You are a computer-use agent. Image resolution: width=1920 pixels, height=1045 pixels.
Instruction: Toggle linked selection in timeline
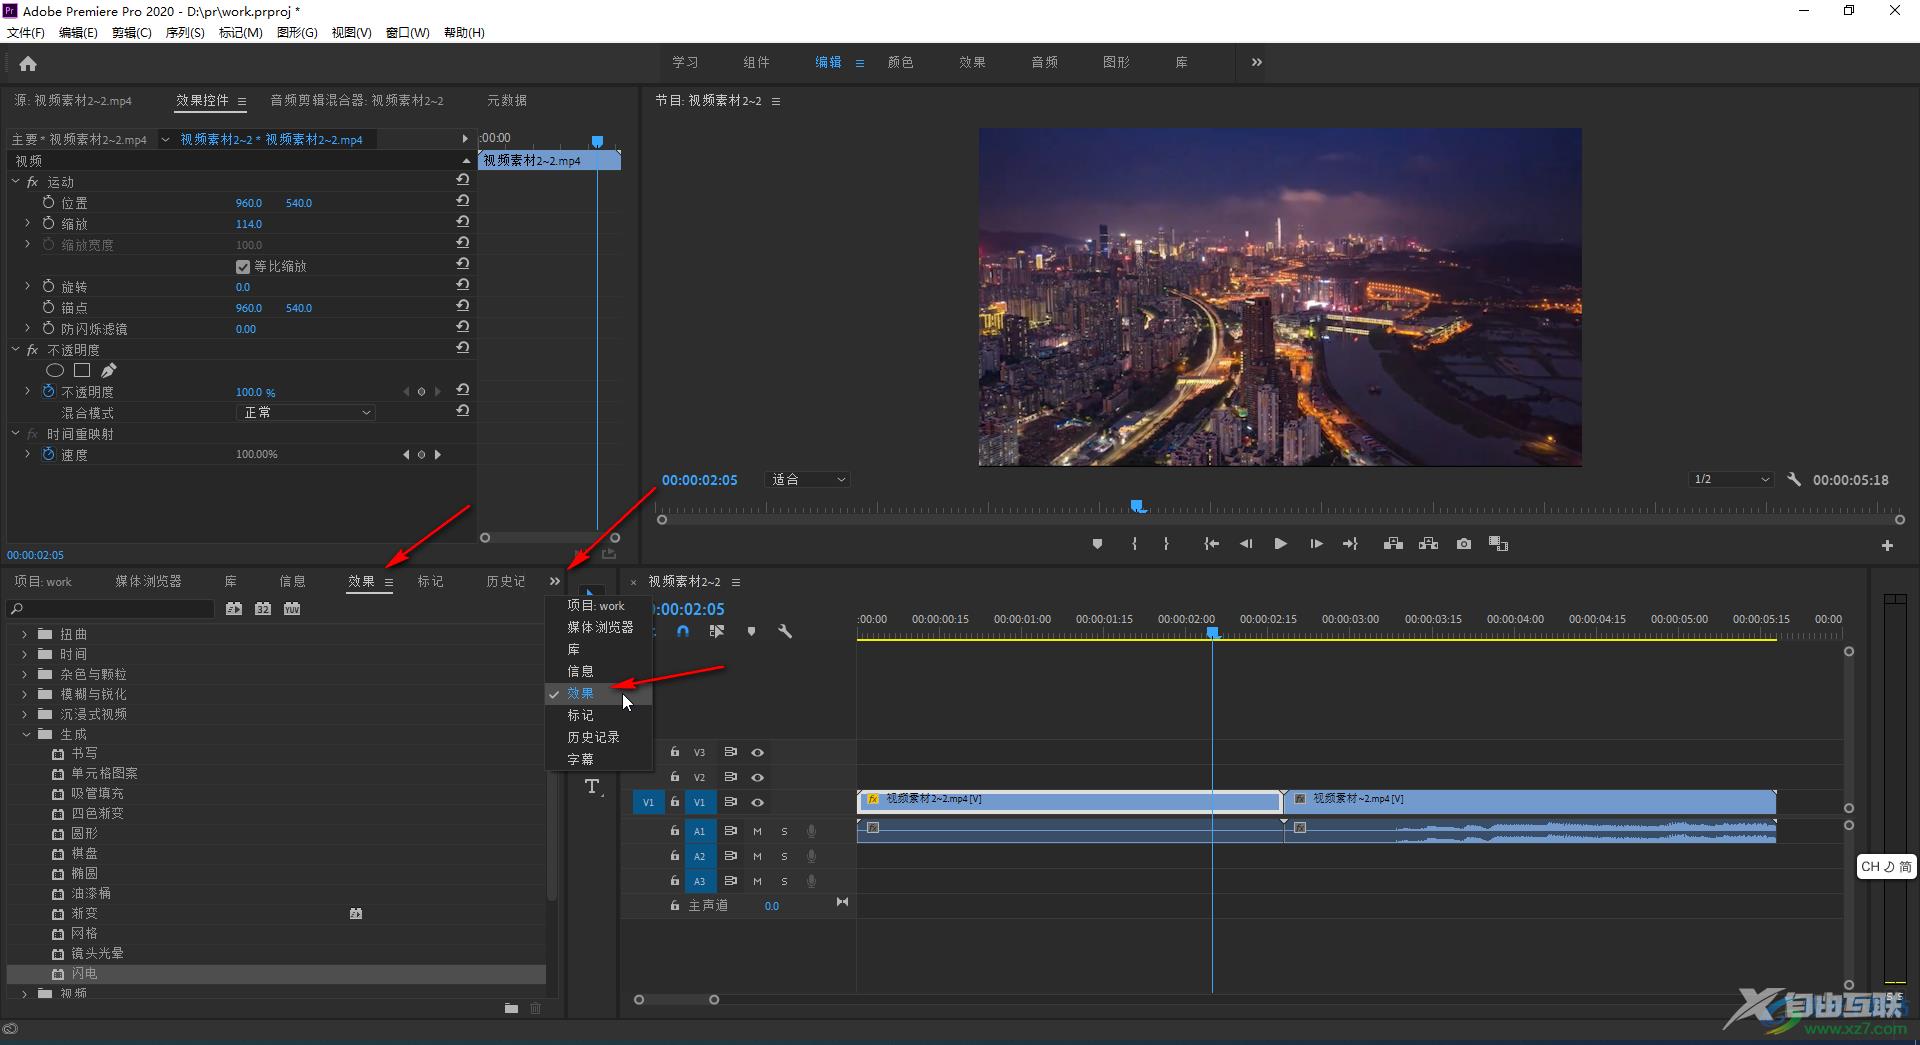[717, 631]
